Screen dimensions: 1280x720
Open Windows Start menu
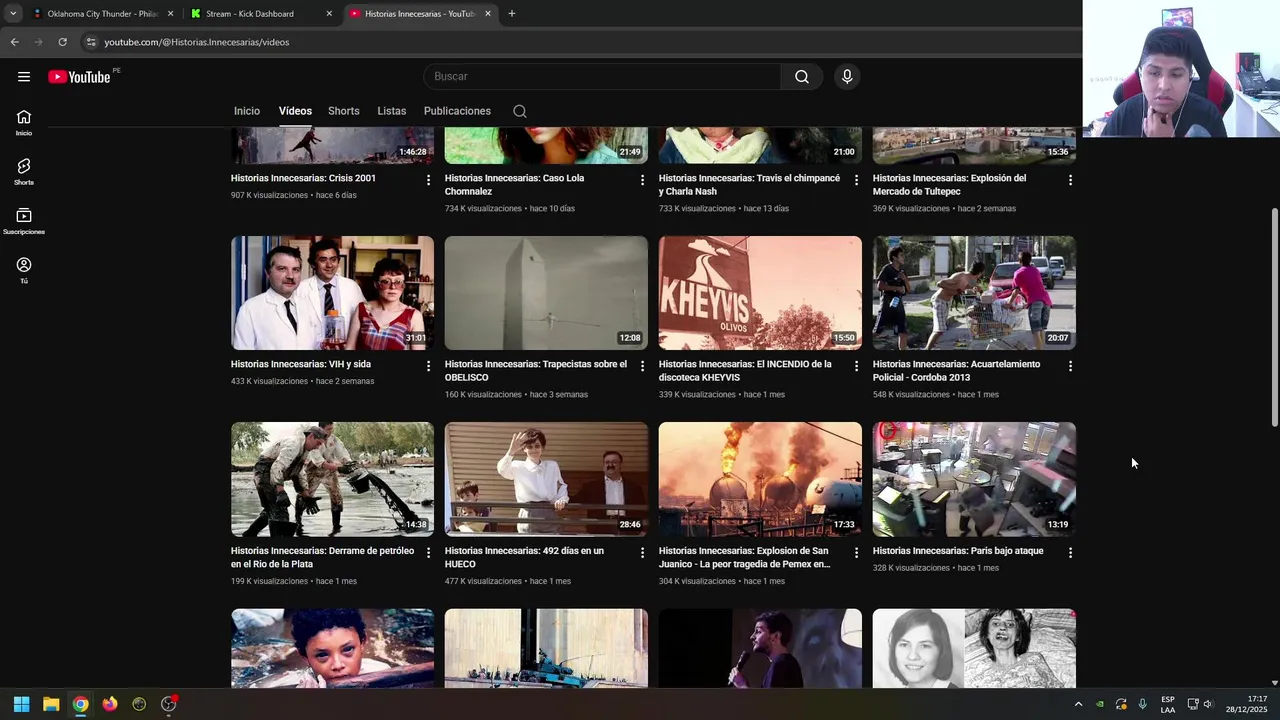21,704
